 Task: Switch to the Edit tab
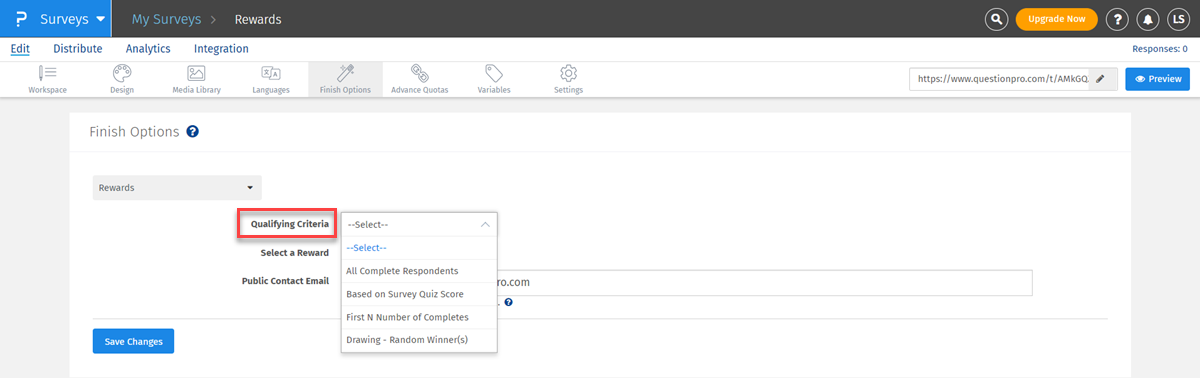(x=20, y=48)
